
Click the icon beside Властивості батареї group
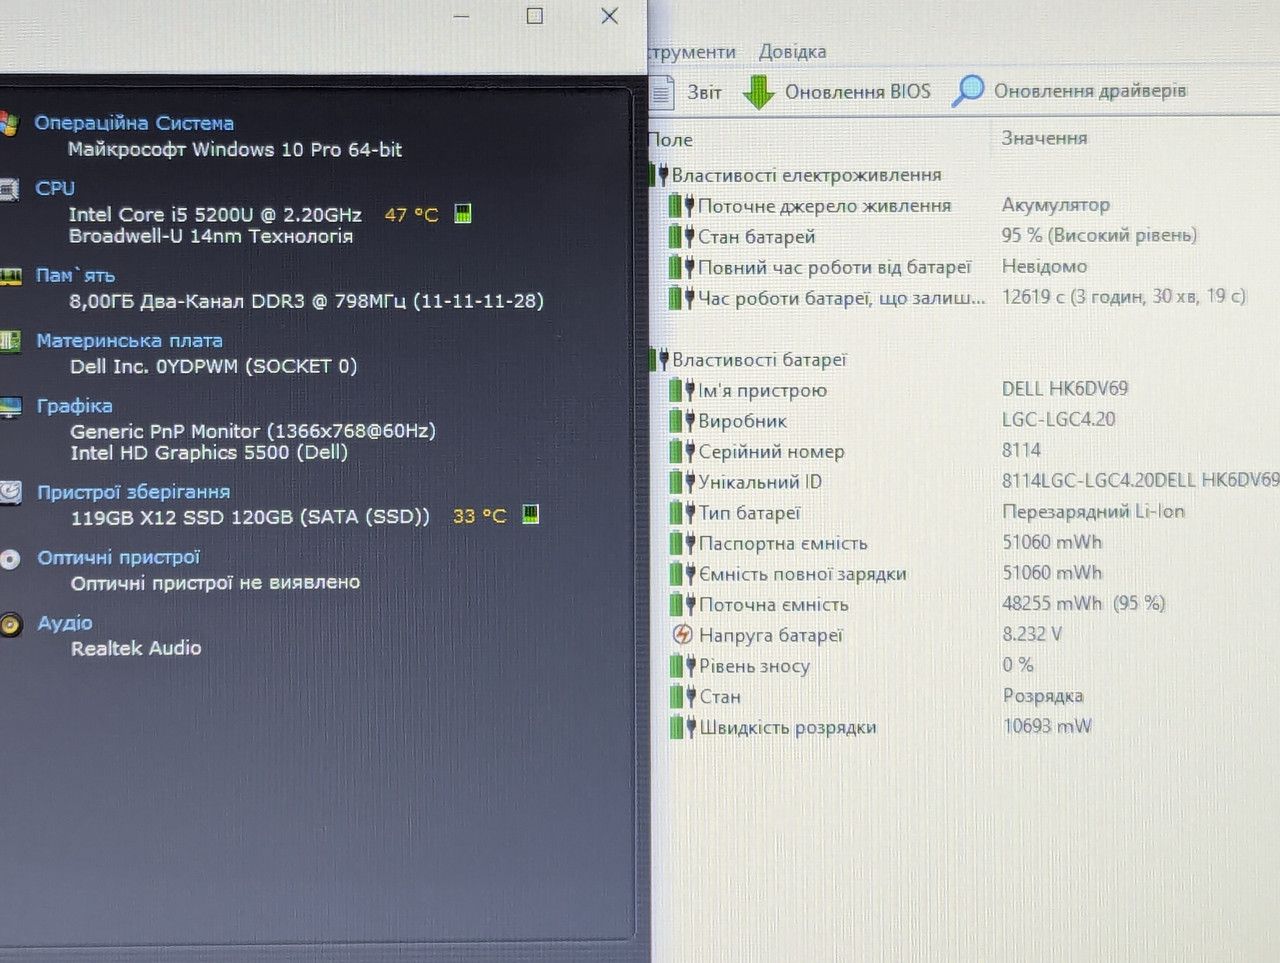click(x=658, y=360)
